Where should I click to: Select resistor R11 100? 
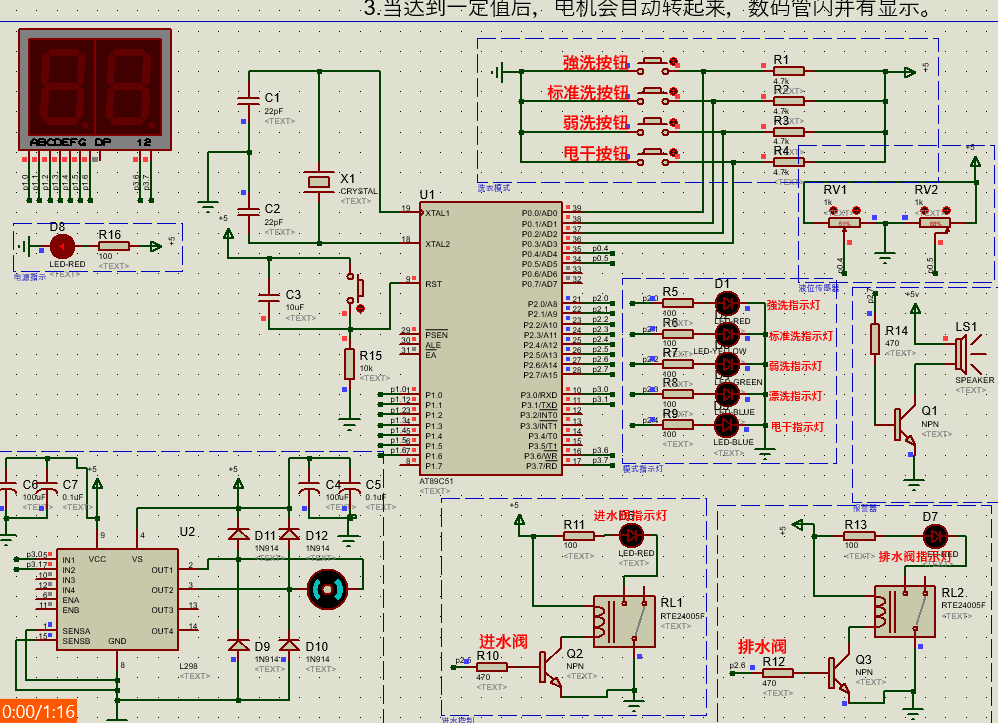click(x=579, y=536)
